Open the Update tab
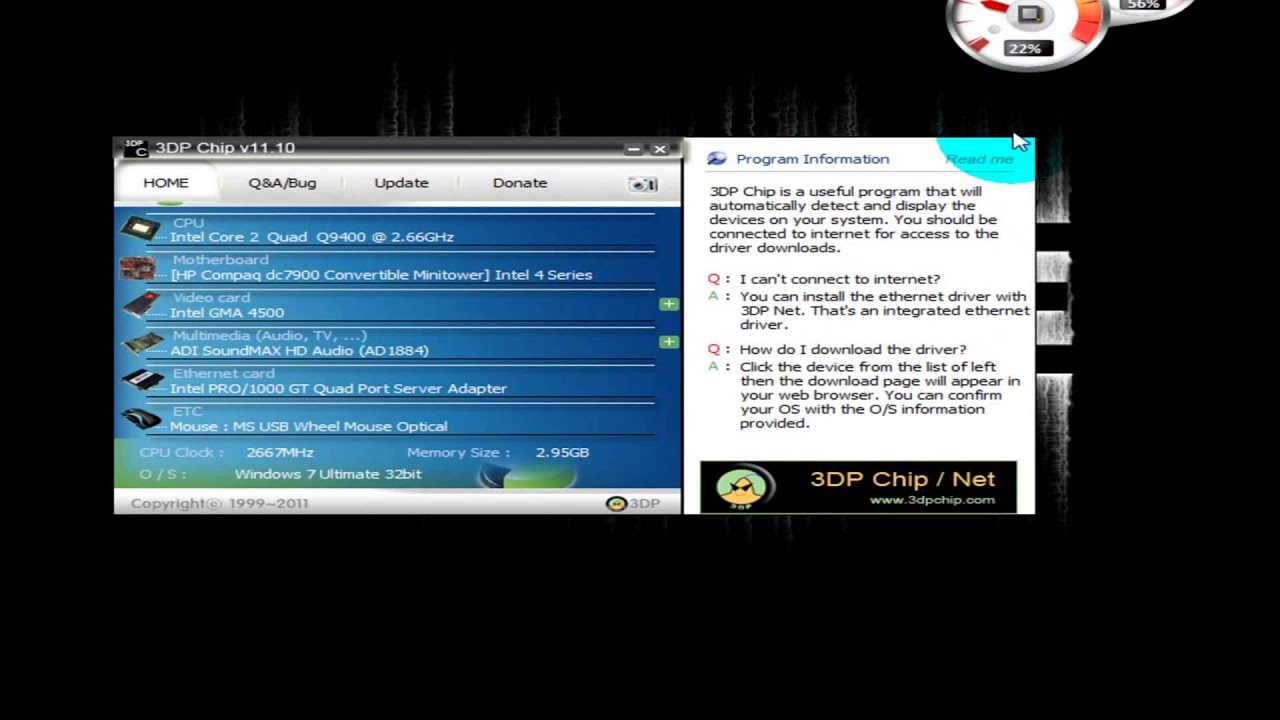 pos(401,183)
